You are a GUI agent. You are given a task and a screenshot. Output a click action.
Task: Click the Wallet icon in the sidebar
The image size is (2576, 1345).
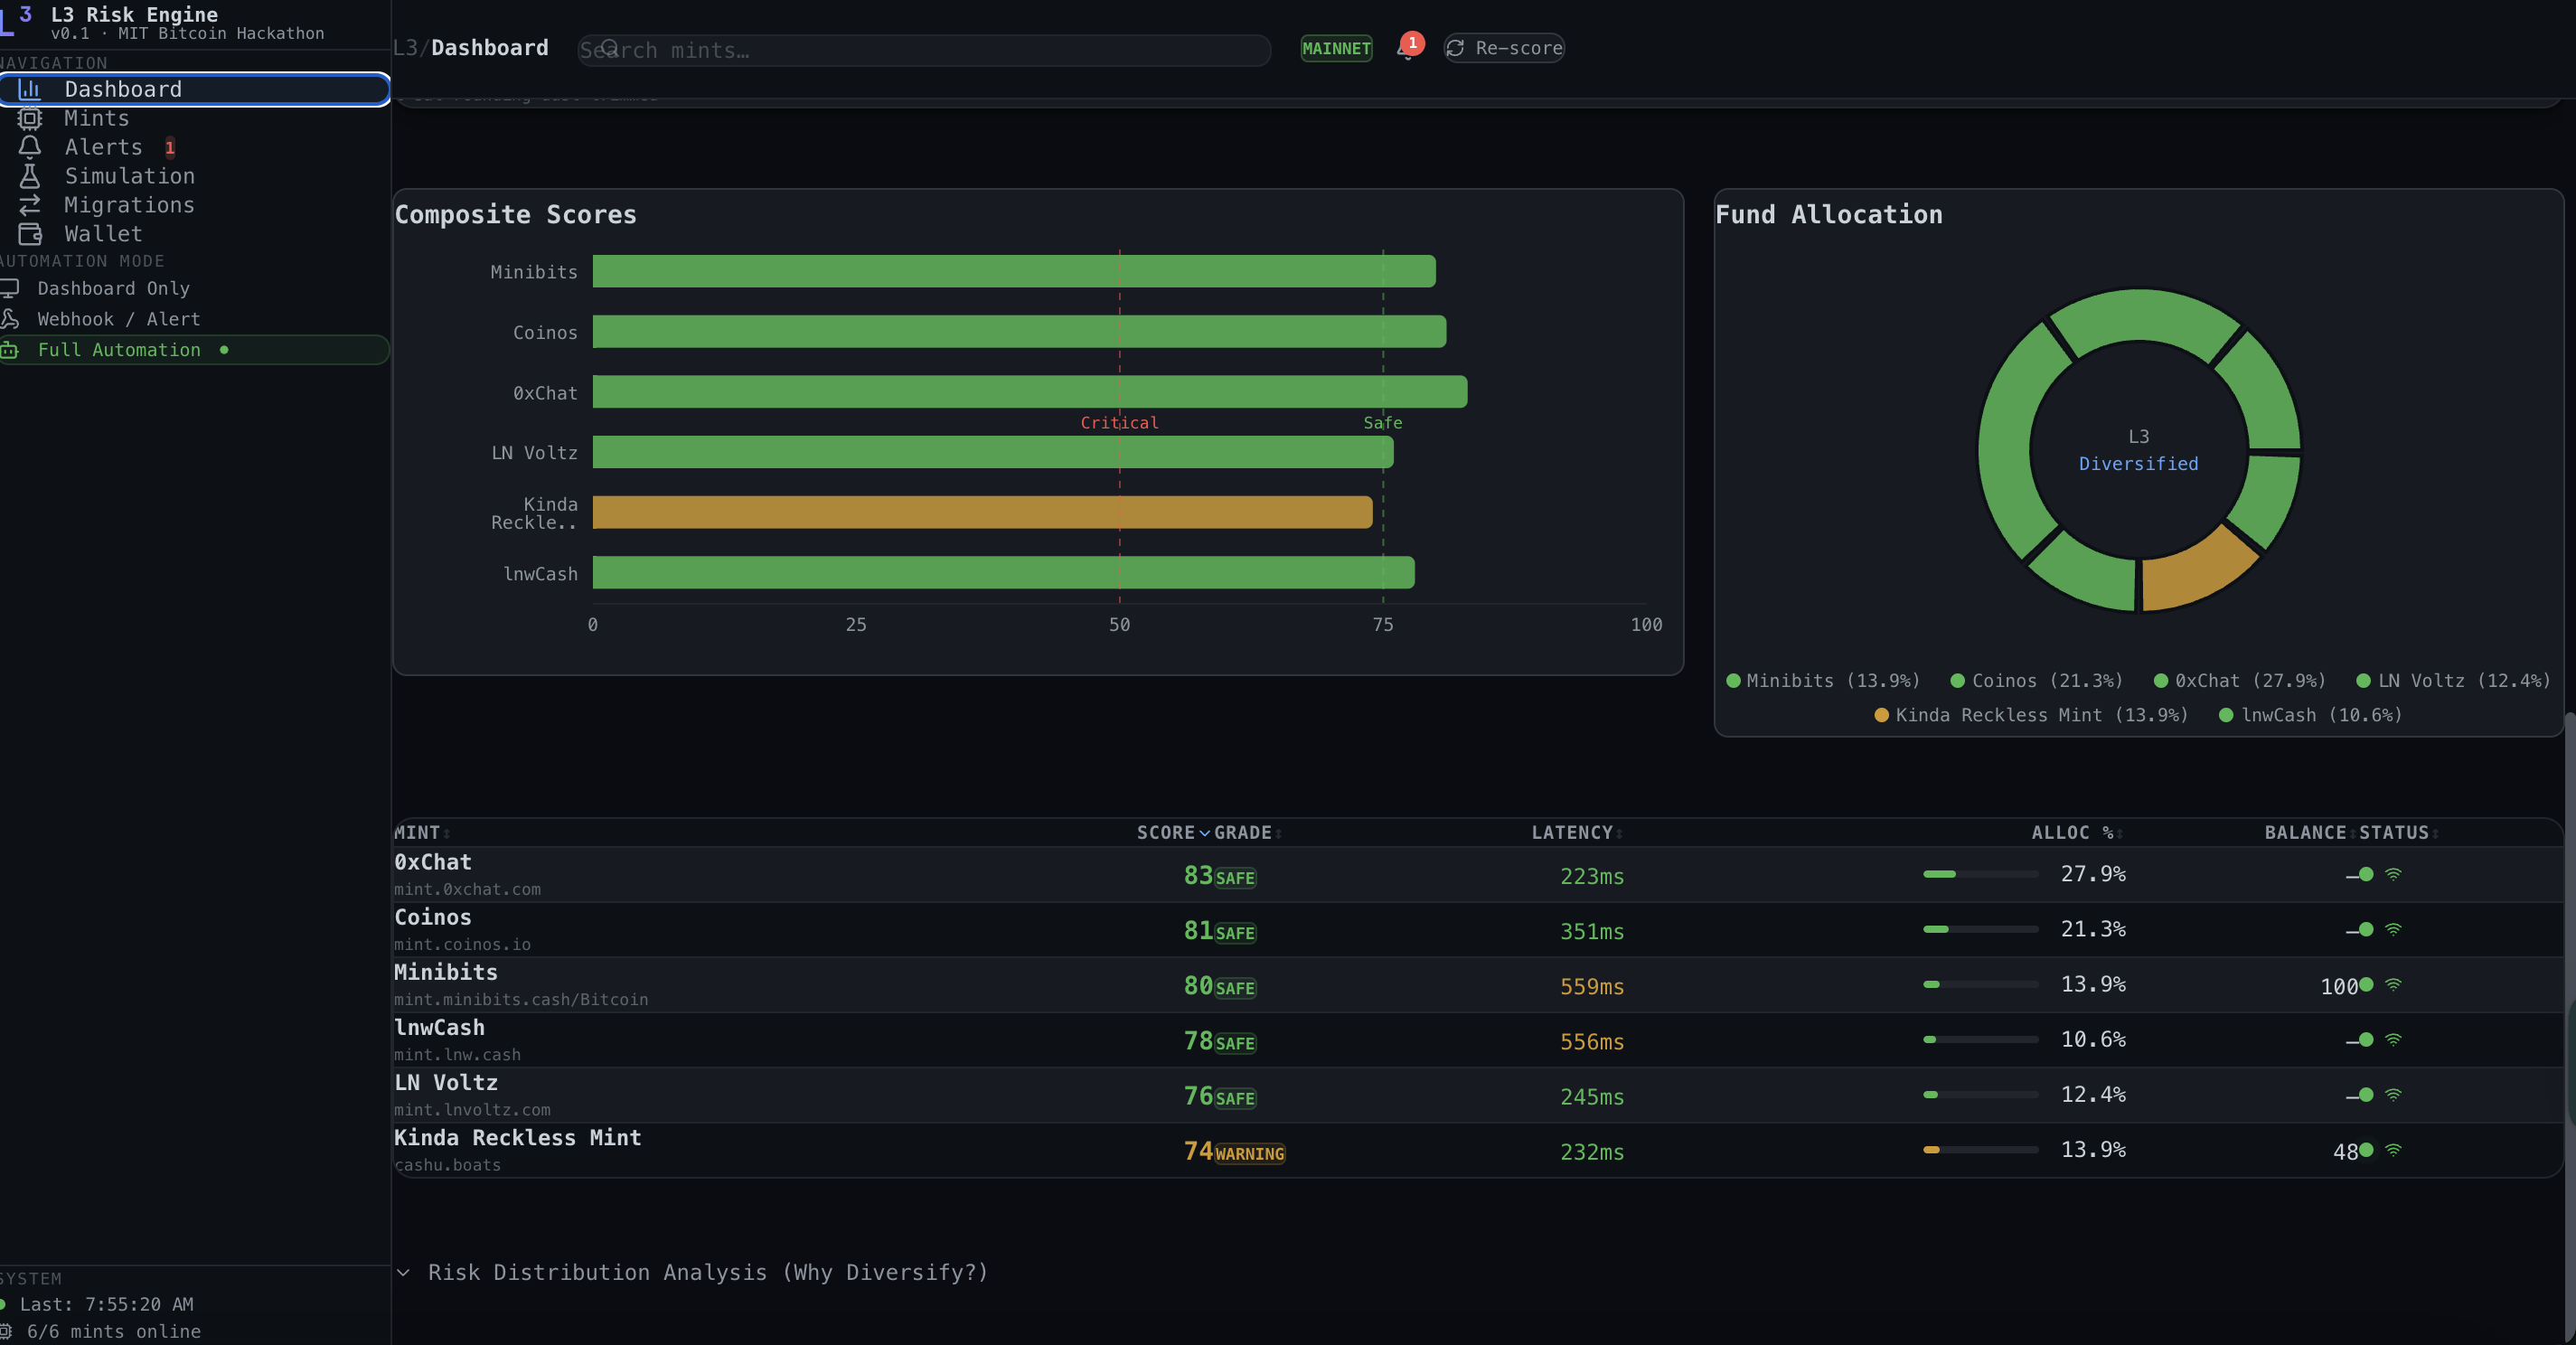(x=30, y=234)
